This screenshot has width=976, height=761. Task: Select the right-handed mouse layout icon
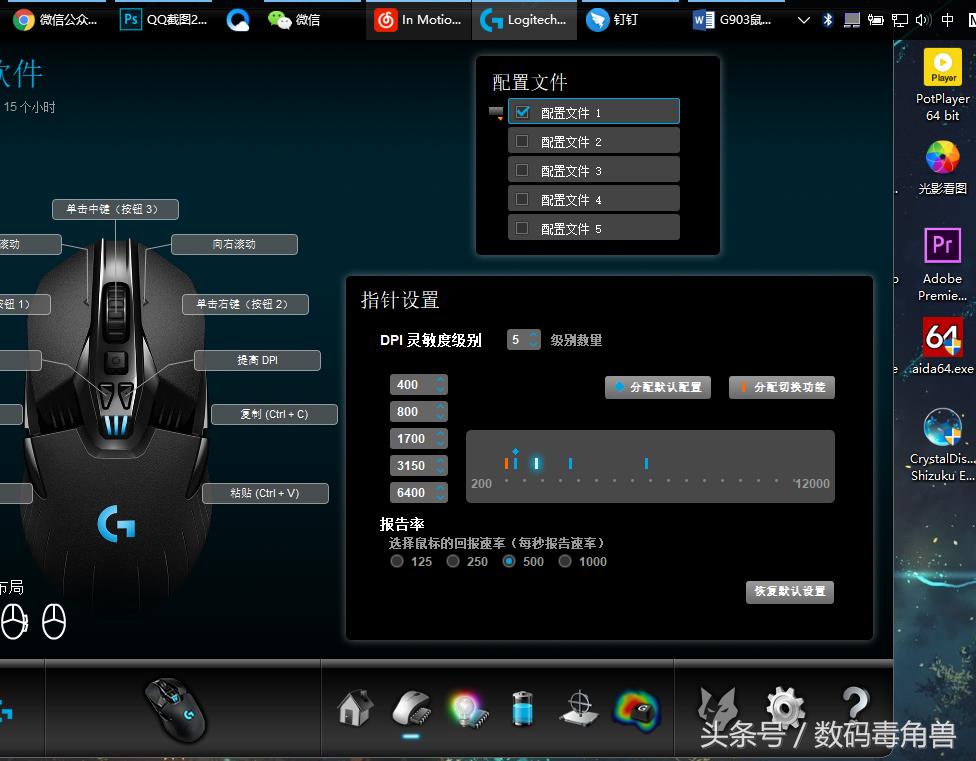(x=54, y=621)
